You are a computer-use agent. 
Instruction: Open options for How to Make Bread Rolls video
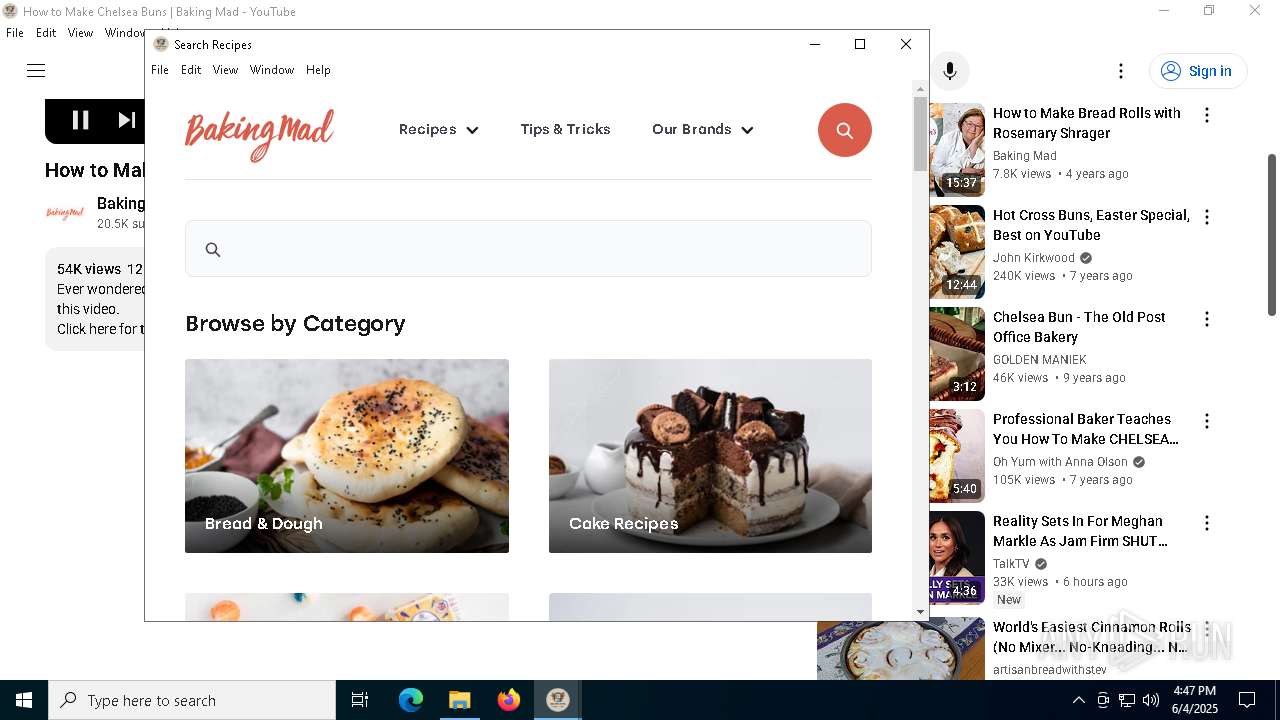point(1207,115)
